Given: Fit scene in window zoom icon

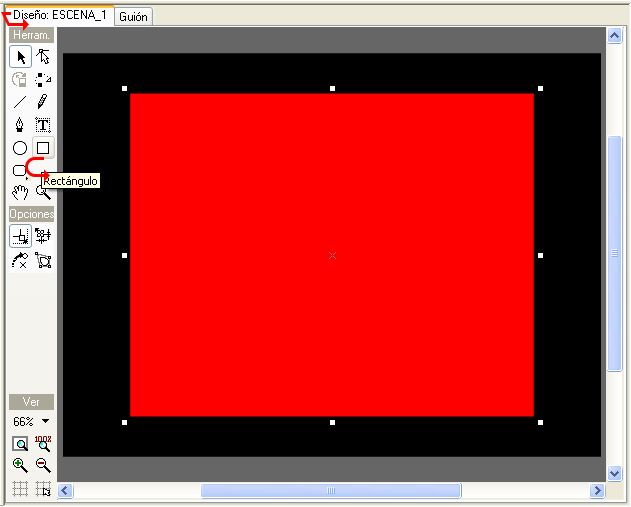Looking at the screenshot, I should [20, 444].
